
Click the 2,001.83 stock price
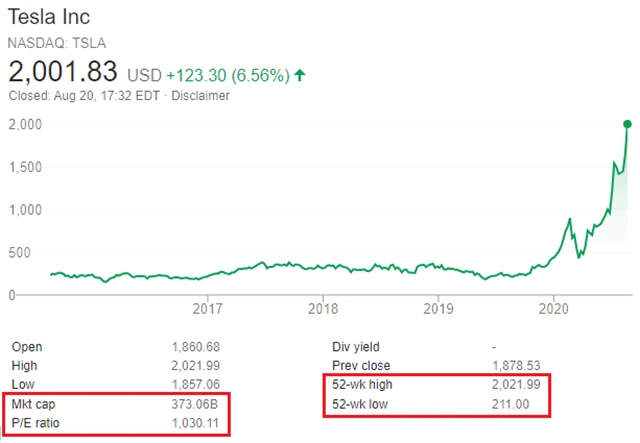pos(64,72)
